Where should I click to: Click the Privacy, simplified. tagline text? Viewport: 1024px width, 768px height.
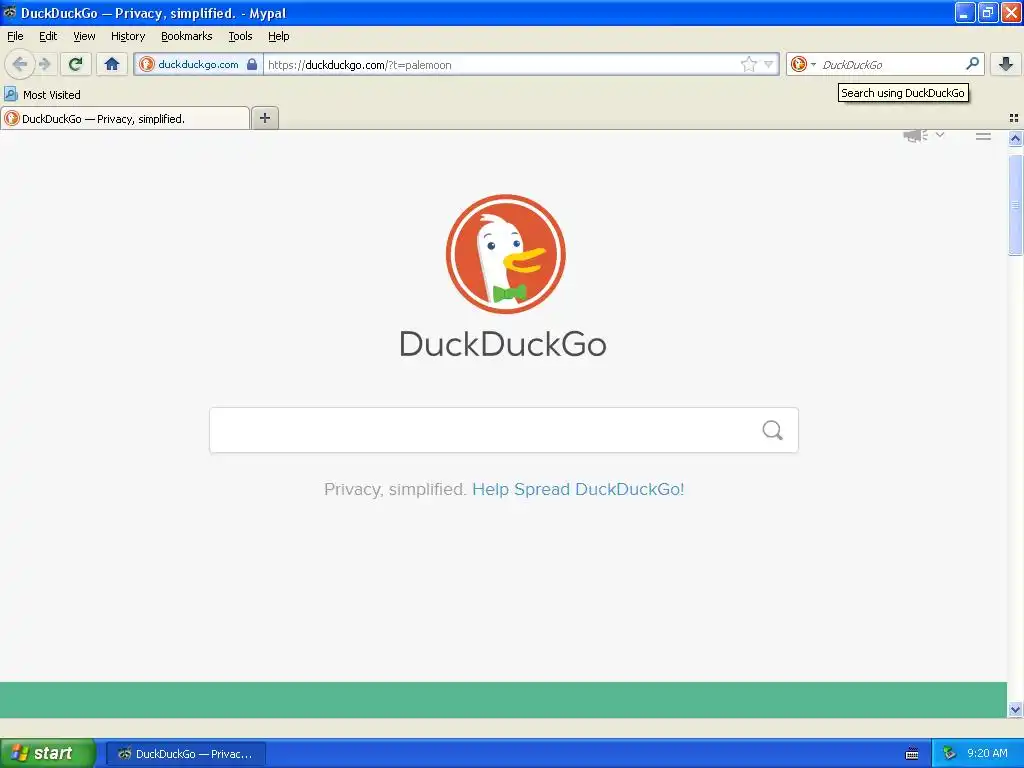coord(395,489)
